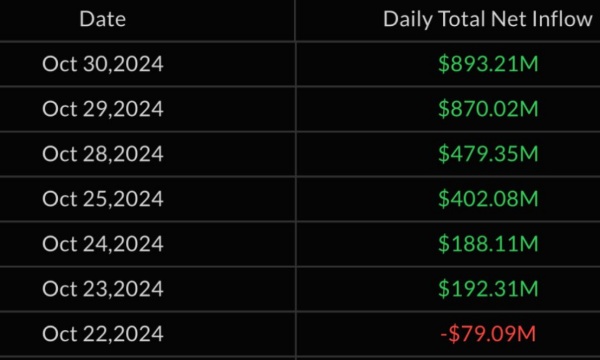
Task: Click the $402.08M inflow value
Action: (488, 199)
